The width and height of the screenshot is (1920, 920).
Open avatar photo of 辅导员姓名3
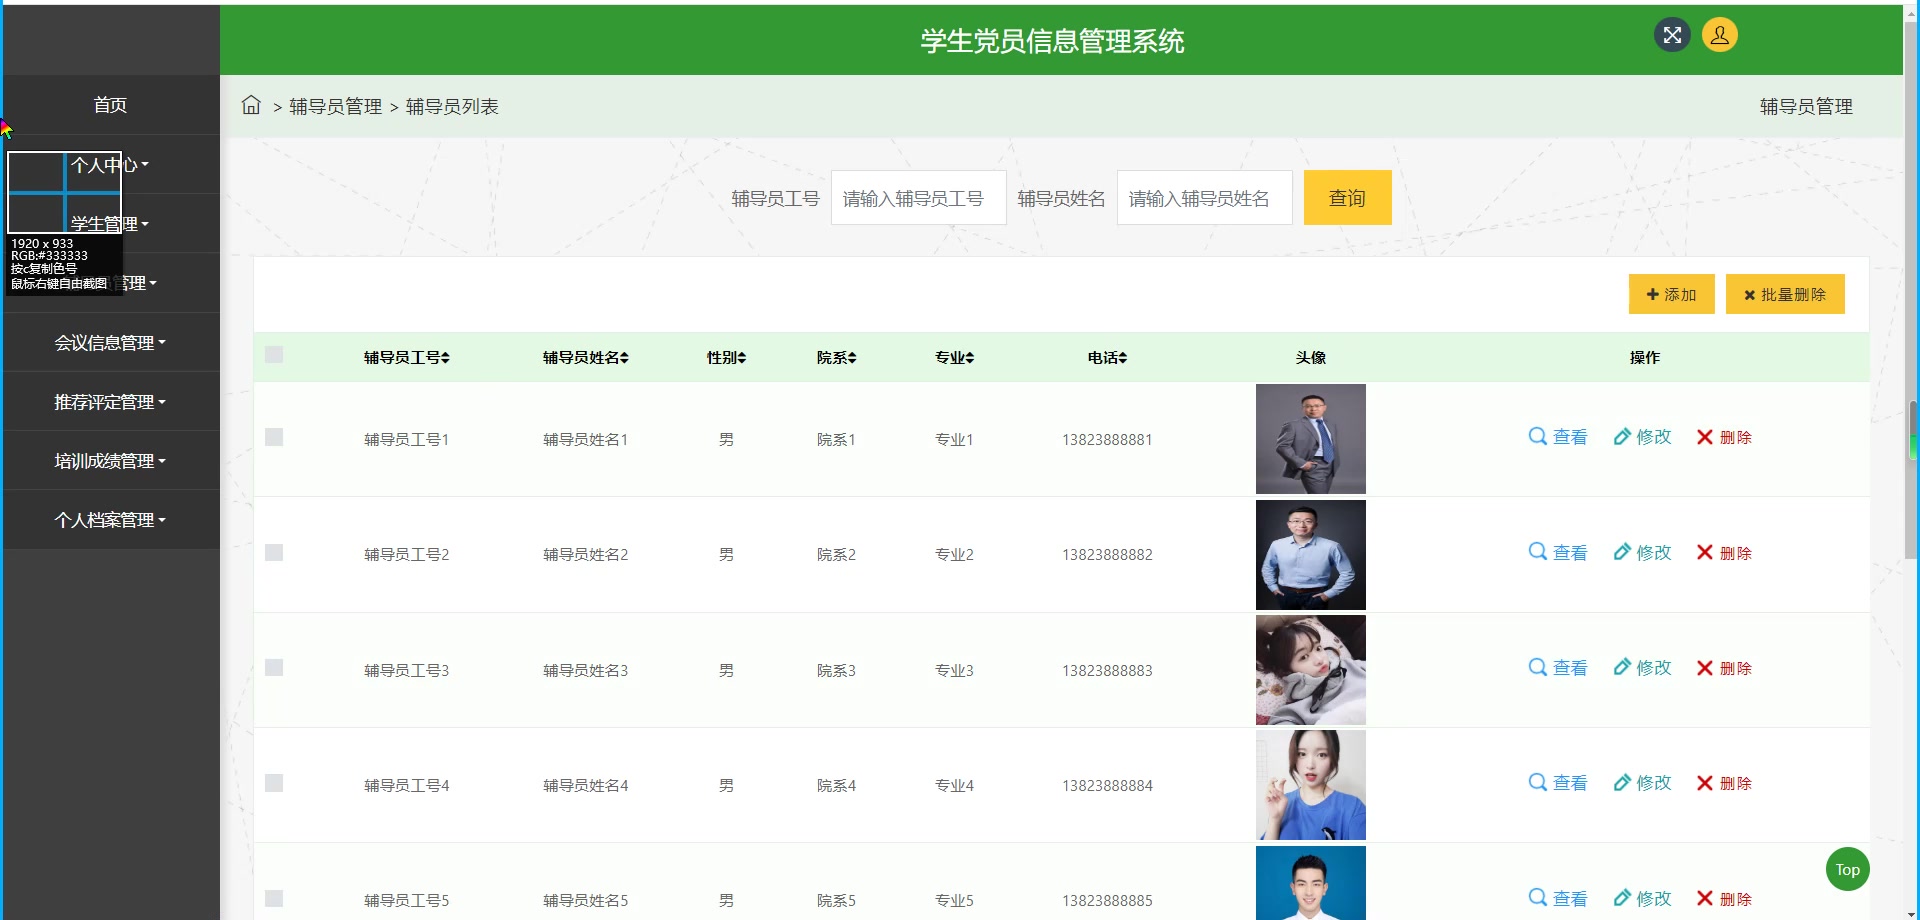point(1311,670)
